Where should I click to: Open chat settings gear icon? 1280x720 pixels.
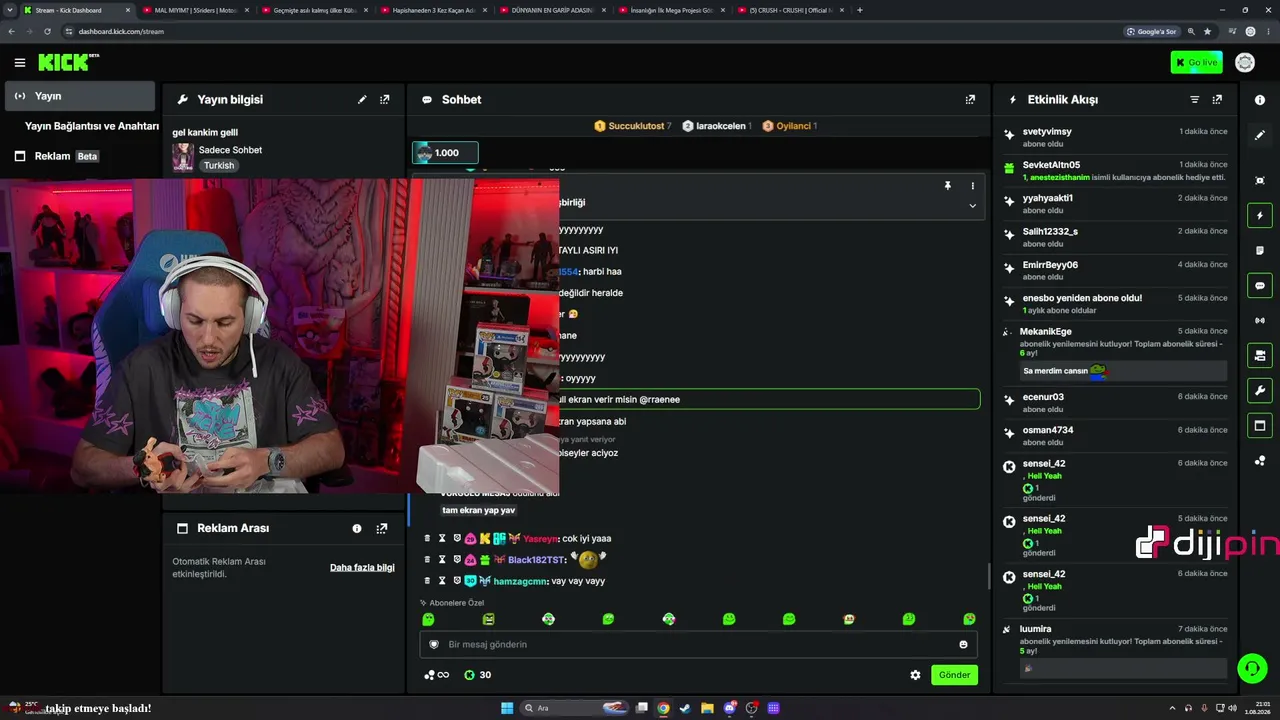click(x=915, y=675)
